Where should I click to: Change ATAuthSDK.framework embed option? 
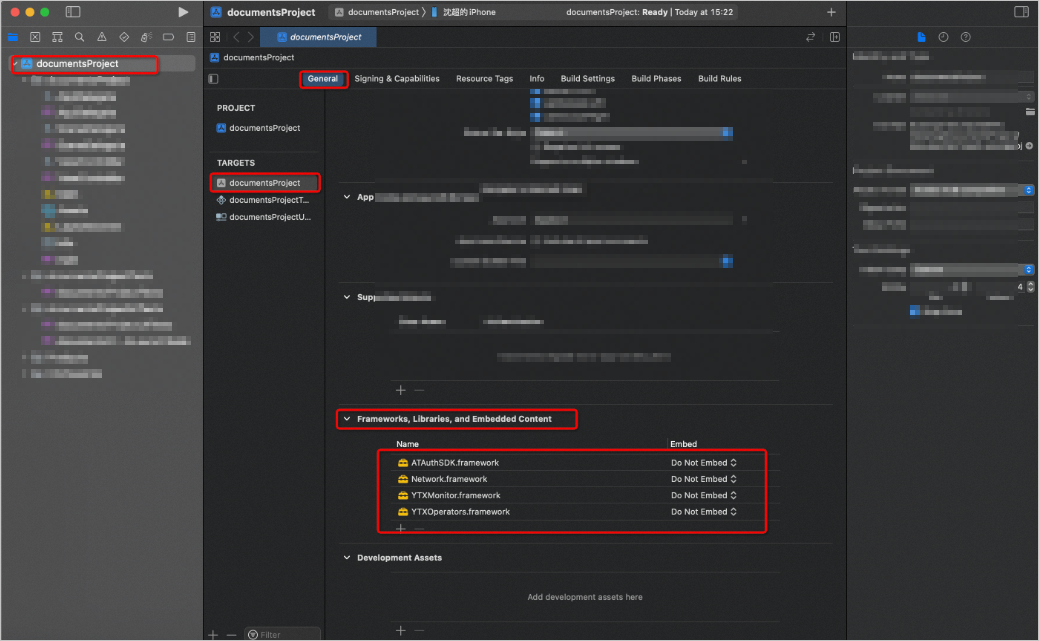click(x=703, y=463)
